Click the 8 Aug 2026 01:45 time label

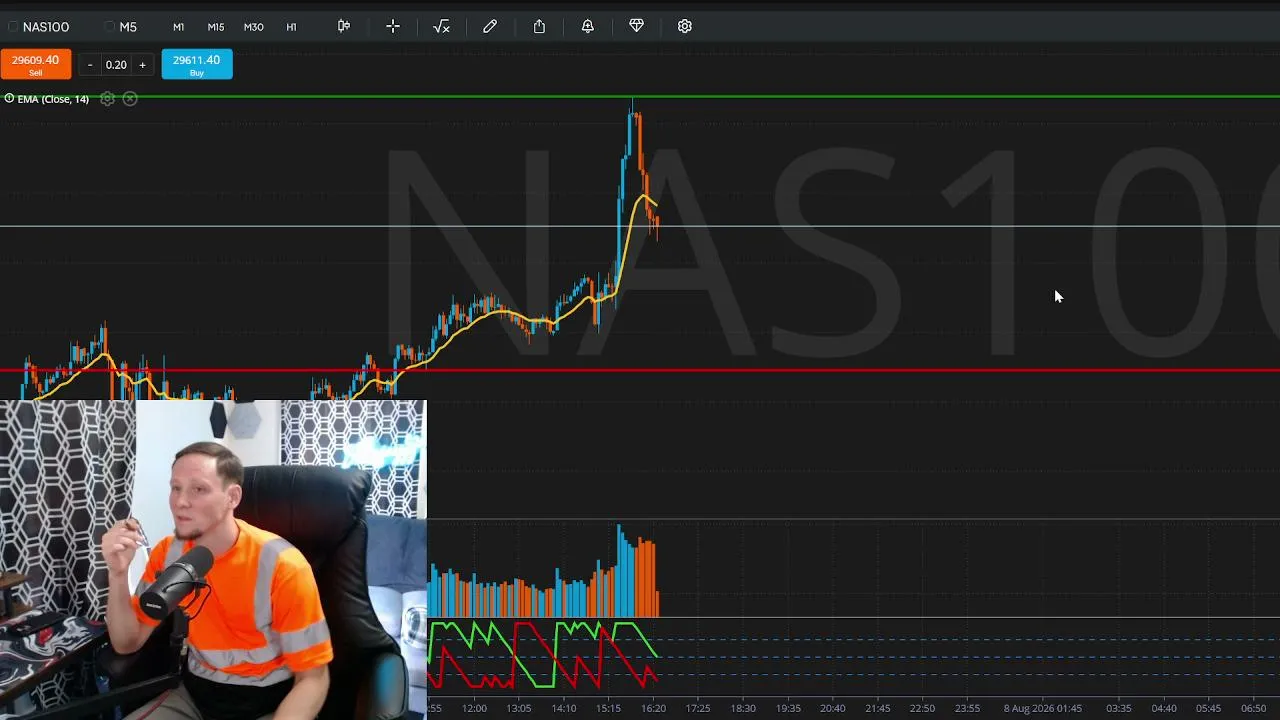pos(1043,708)
